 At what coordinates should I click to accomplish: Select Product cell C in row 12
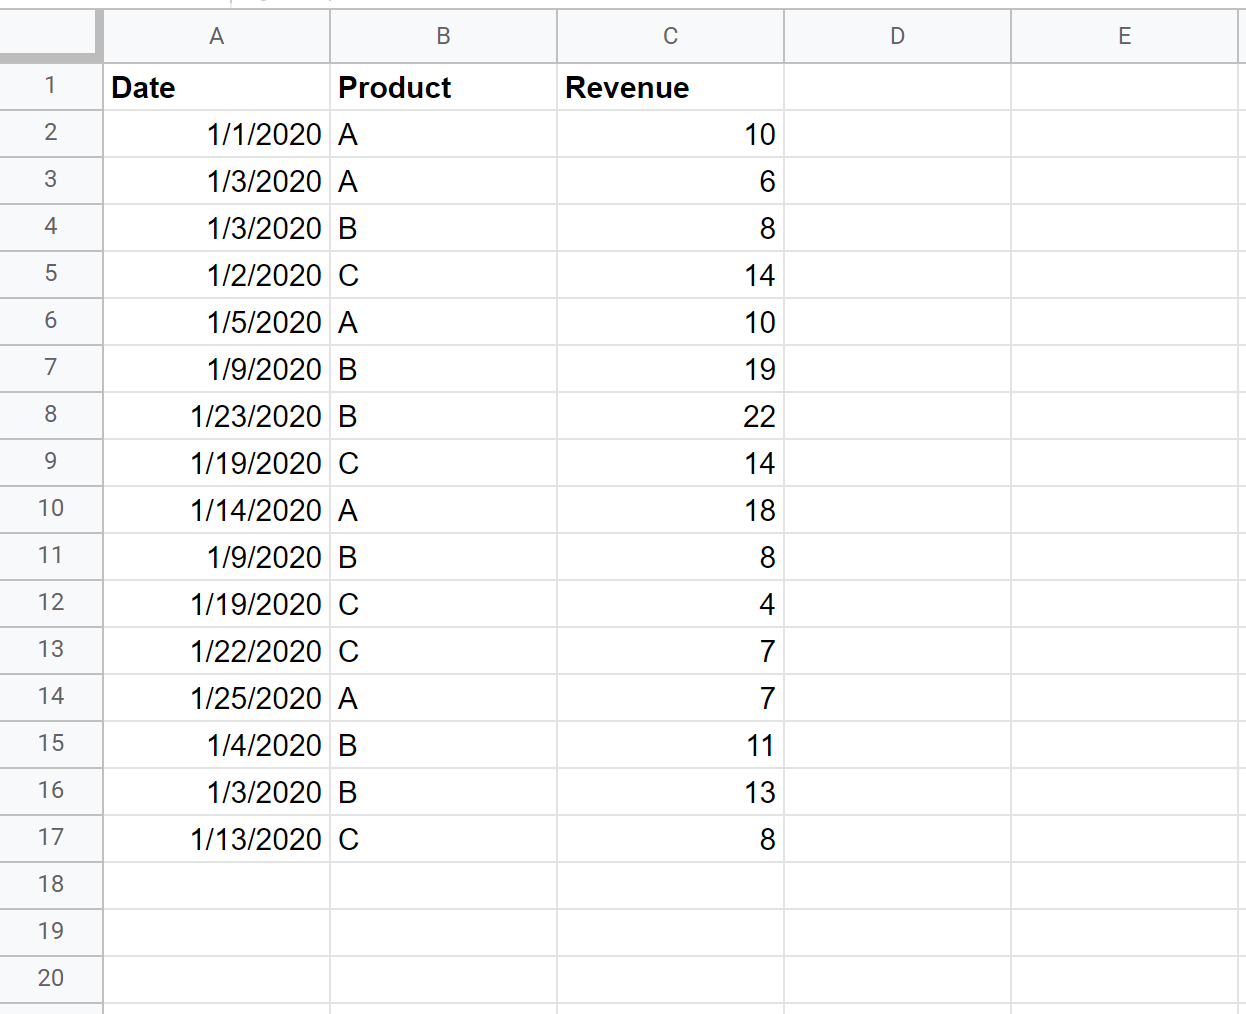443,604
